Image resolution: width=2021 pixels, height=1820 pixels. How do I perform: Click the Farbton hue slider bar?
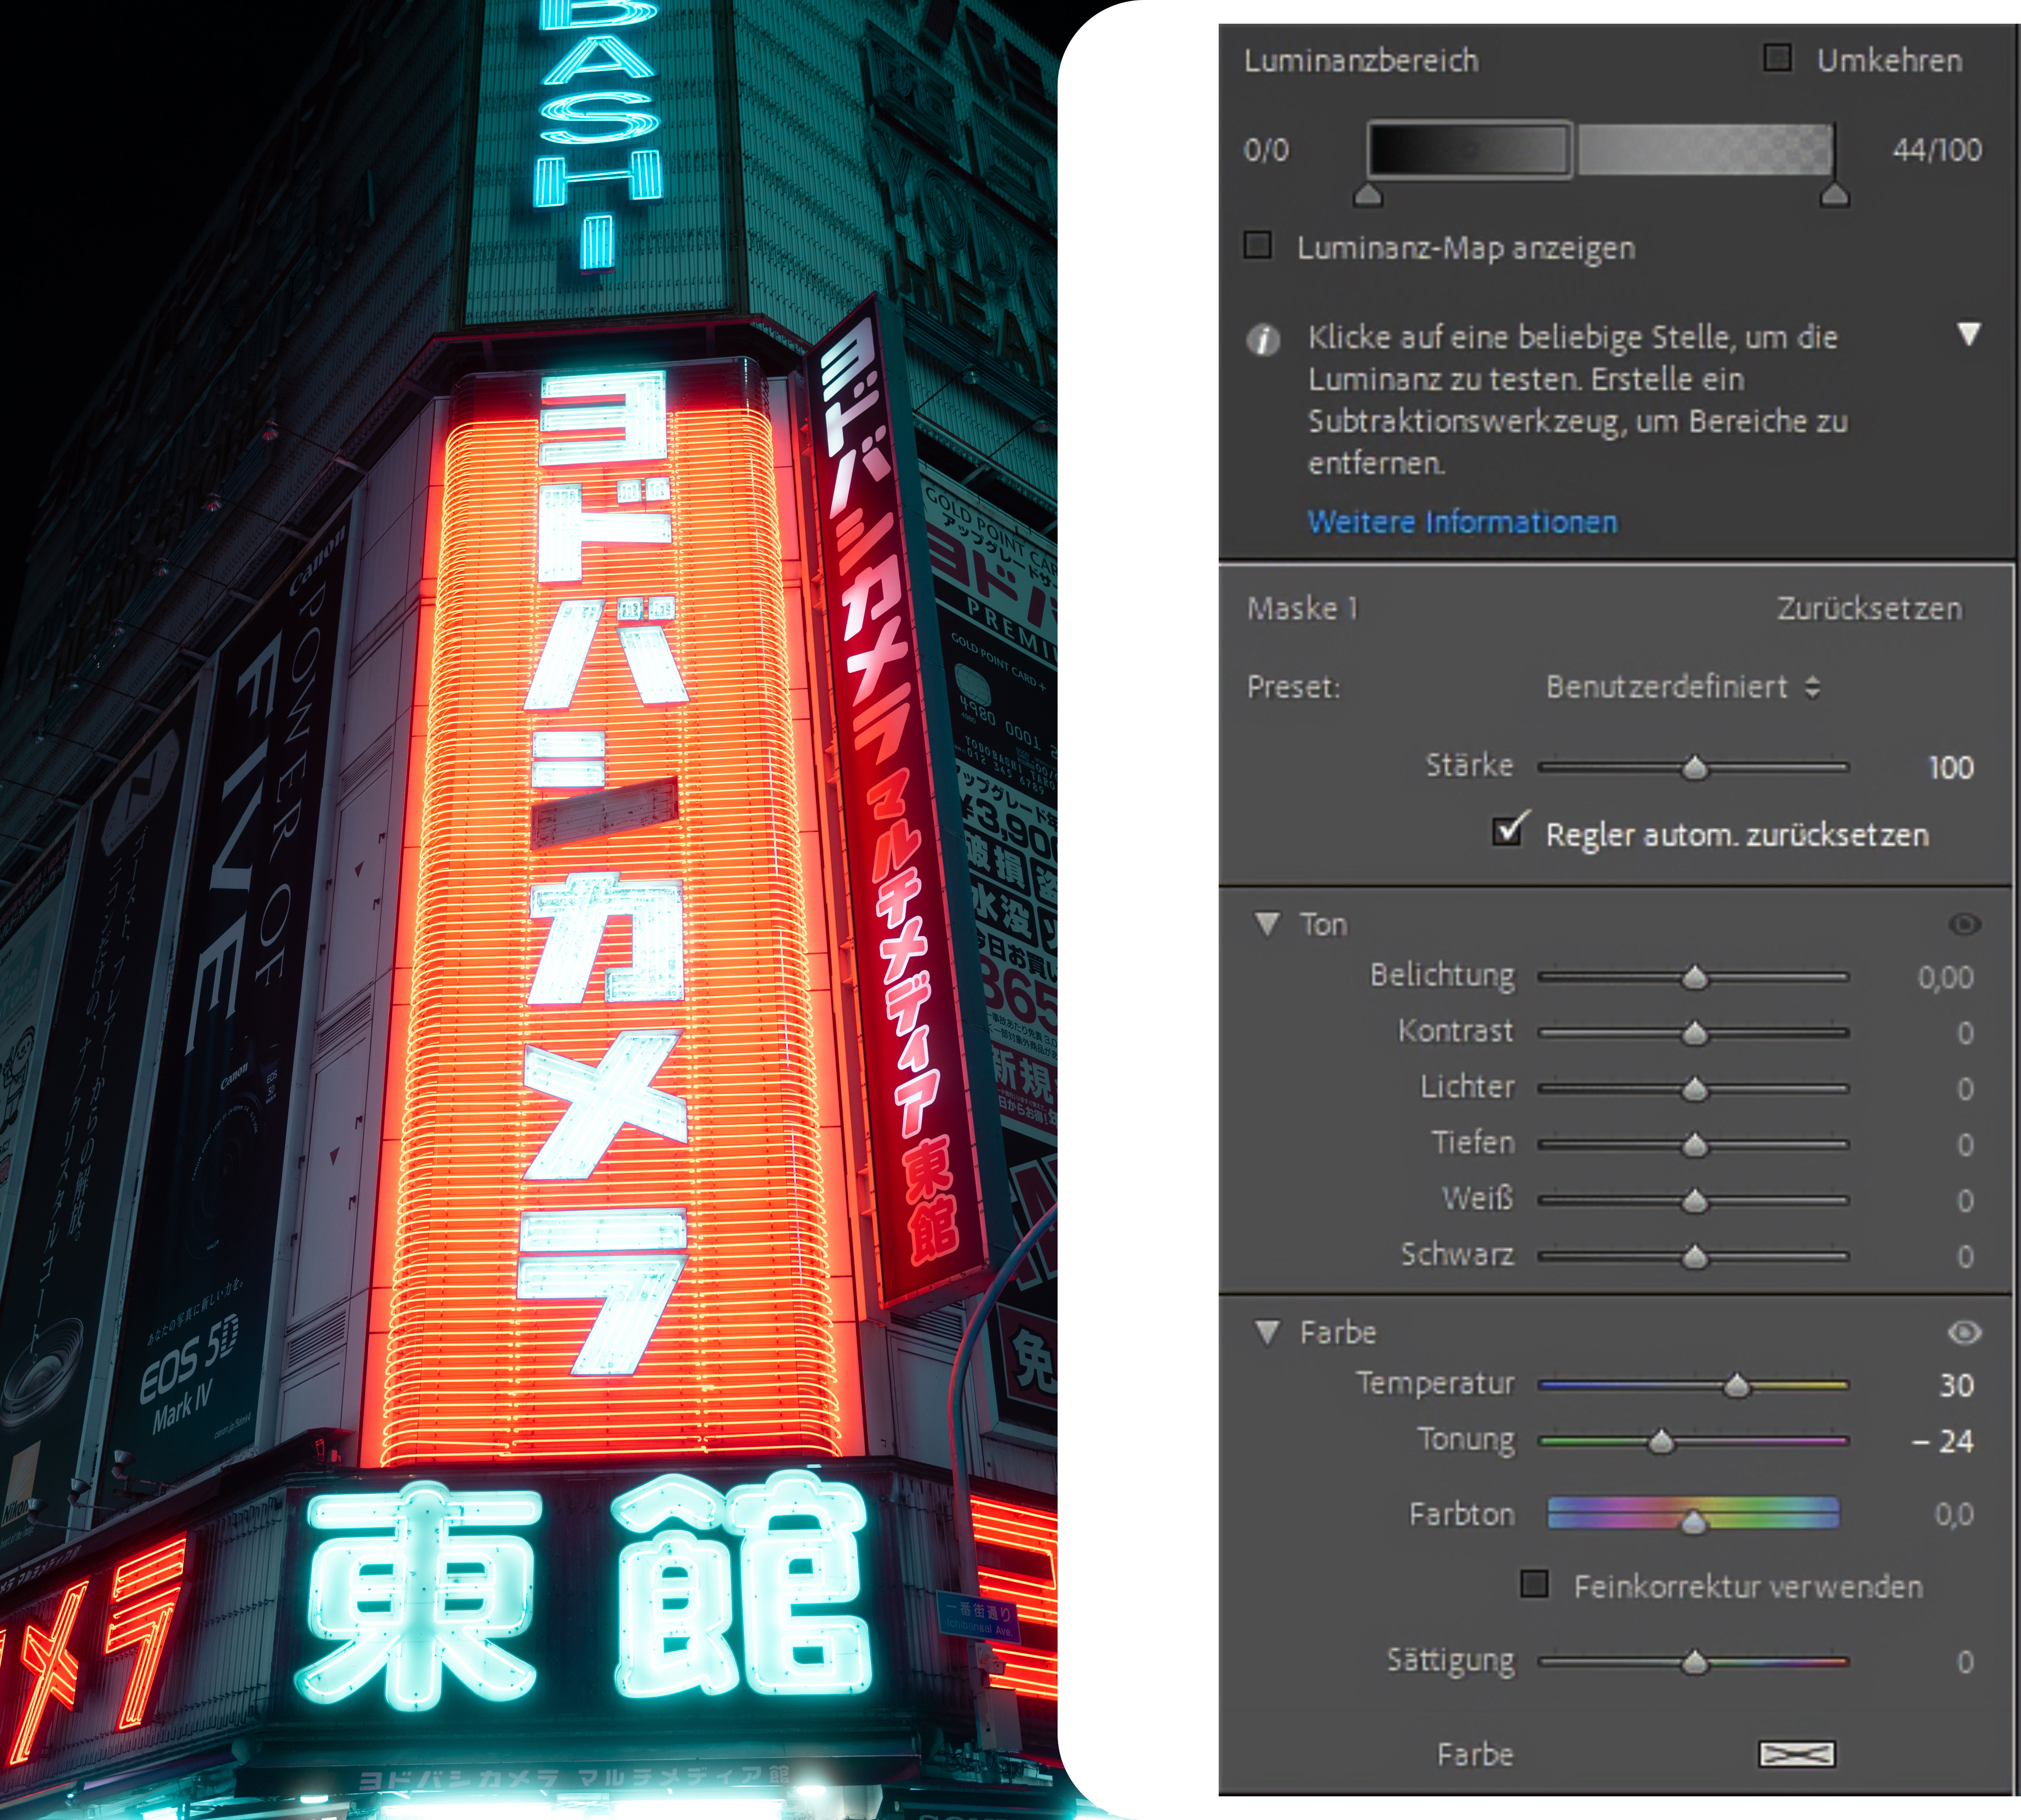1692,1511
